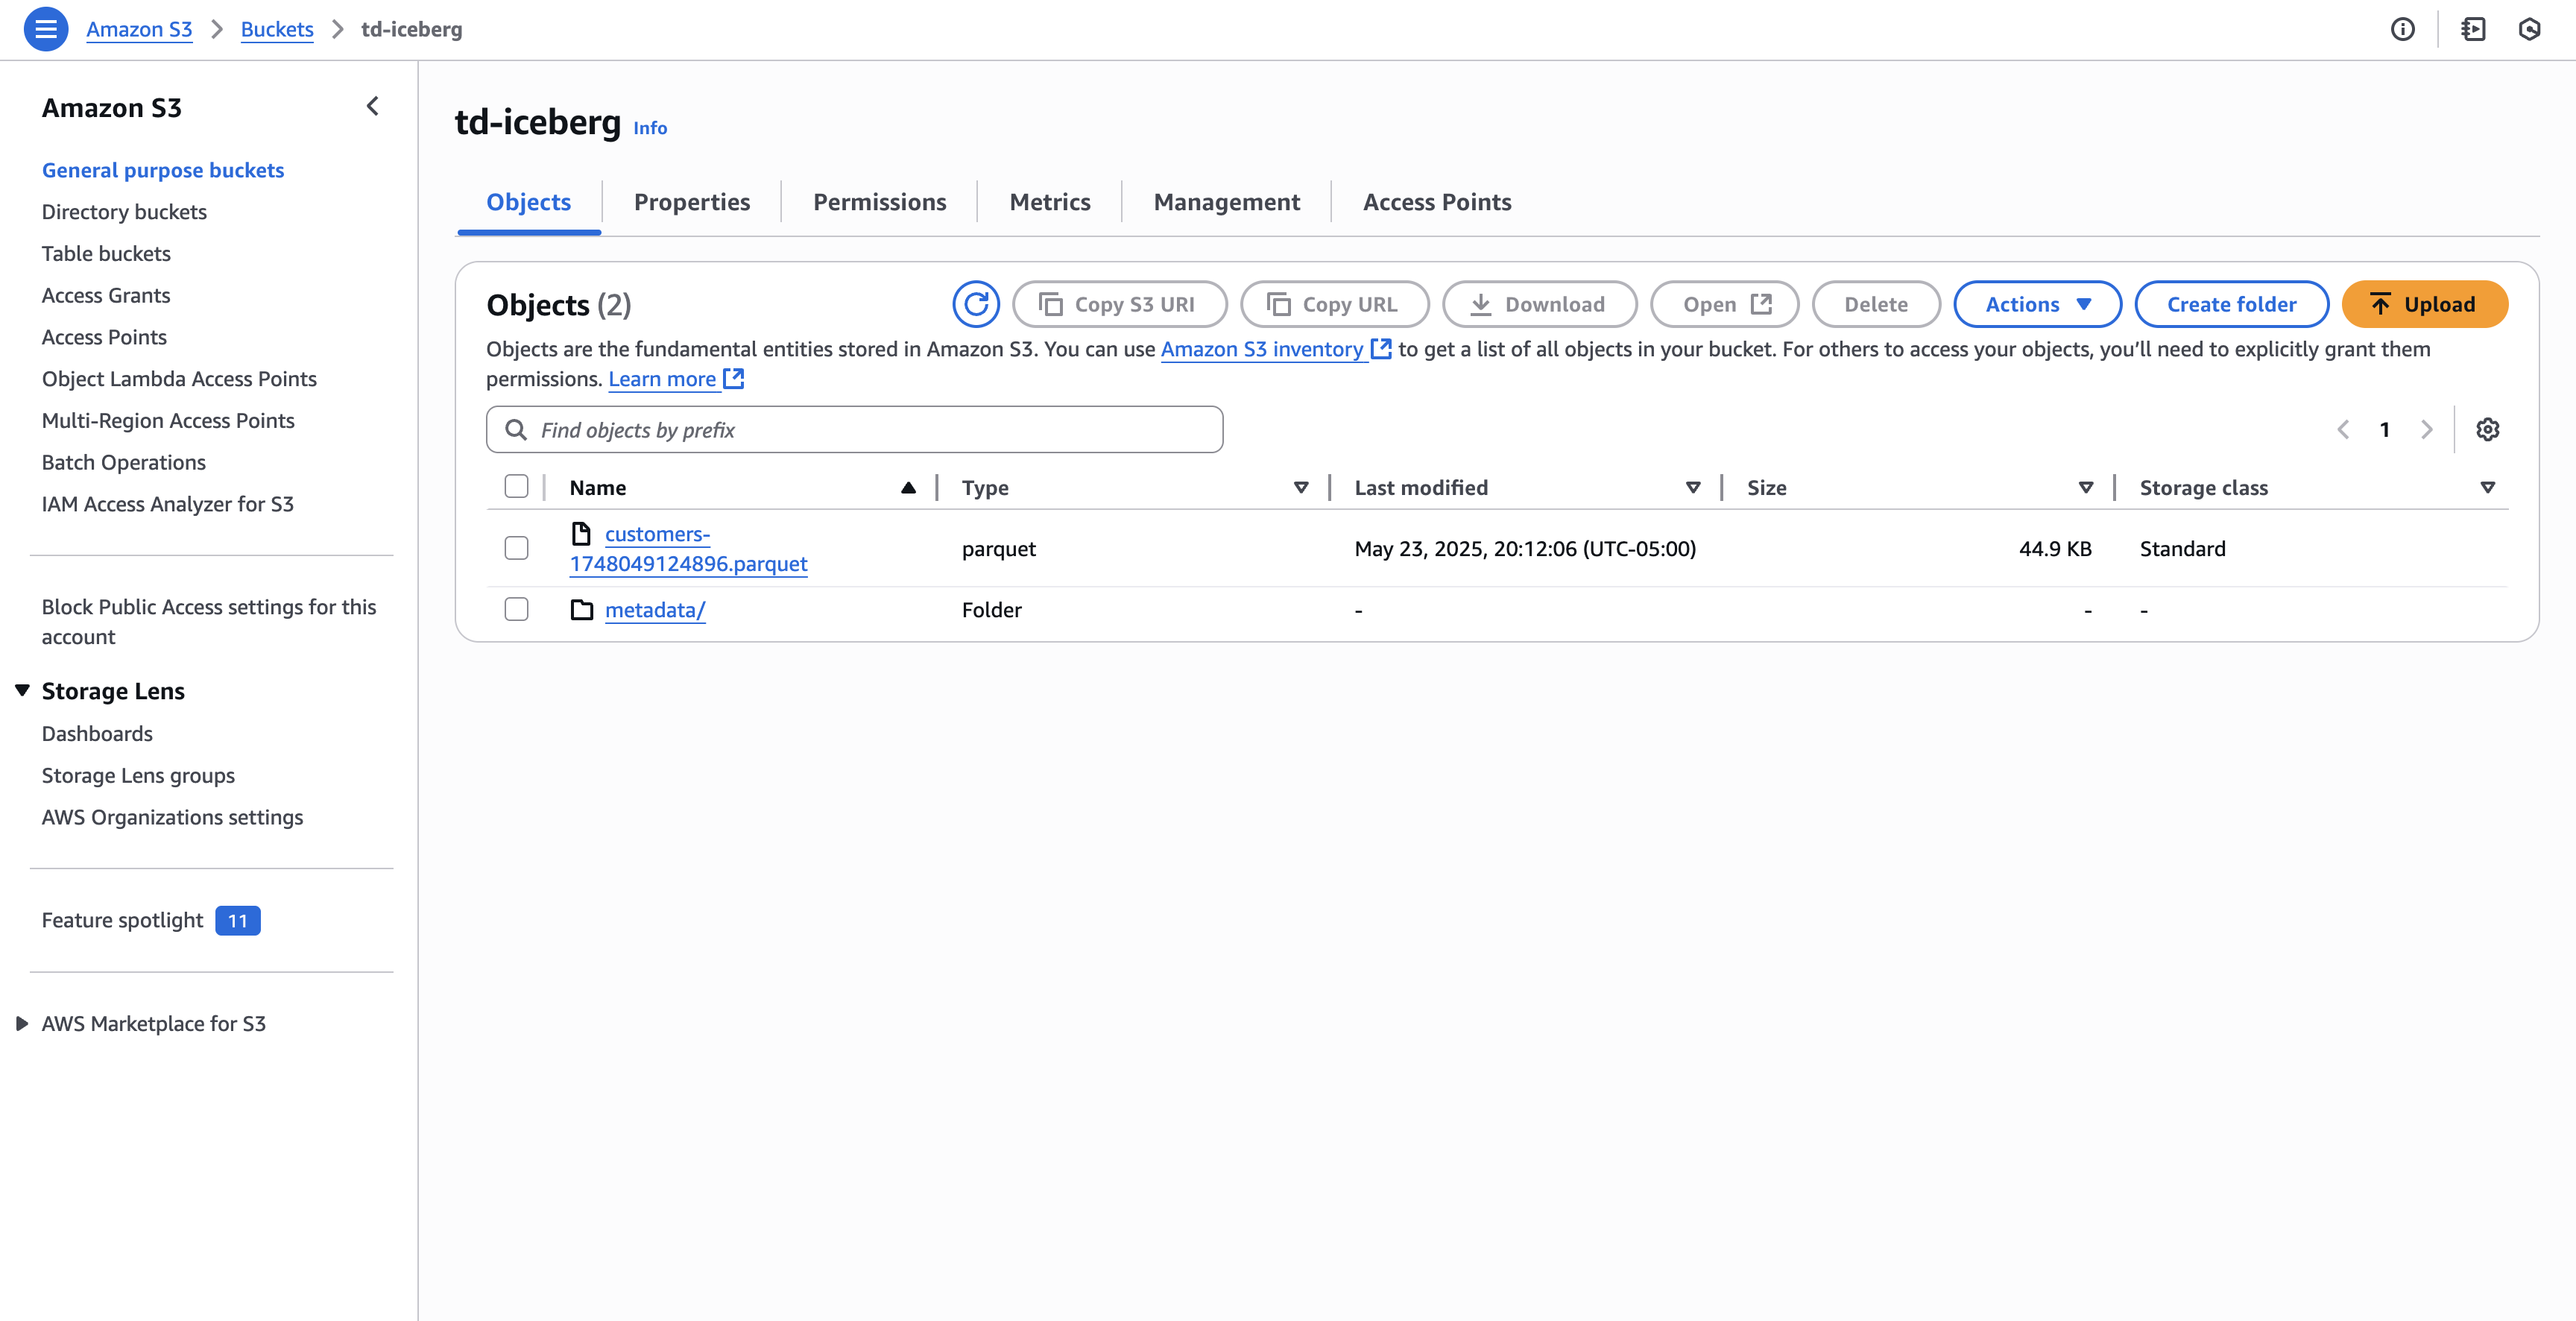Viewport: 2576px width, 1321px height.
Task: Open Block Public Access settings
Action: (209, 622)
